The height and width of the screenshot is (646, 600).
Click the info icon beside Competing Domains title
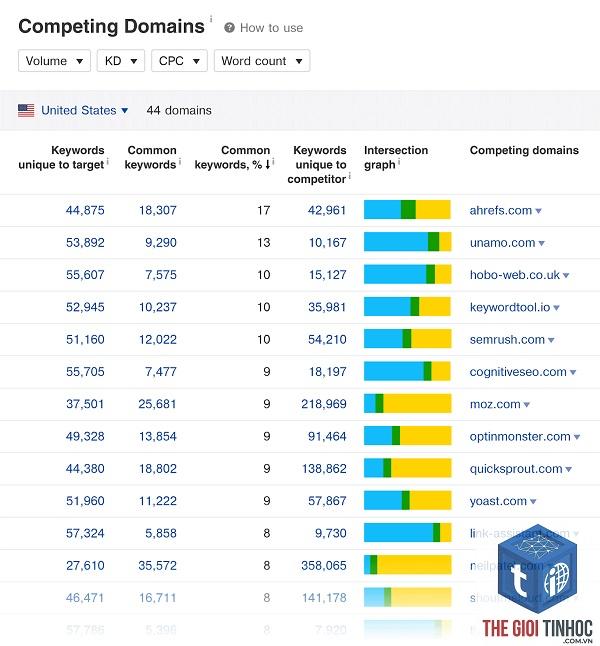[211, 19]
